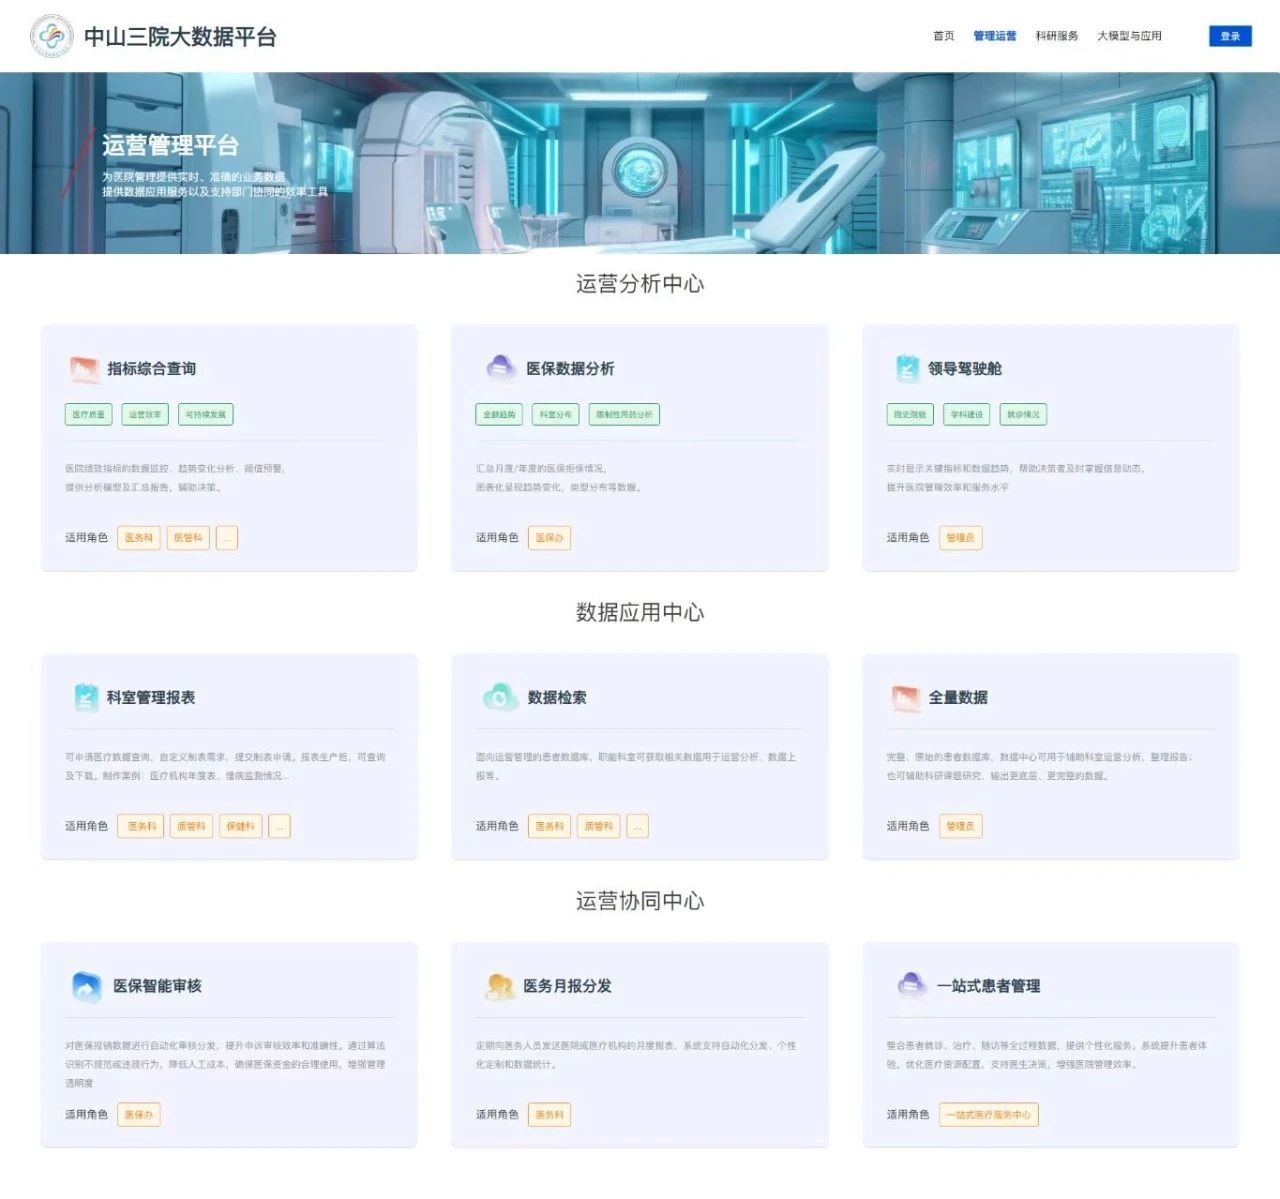
Task: Switch to 大模型与应用 in the navigation
Action: tap(1129, 36)
